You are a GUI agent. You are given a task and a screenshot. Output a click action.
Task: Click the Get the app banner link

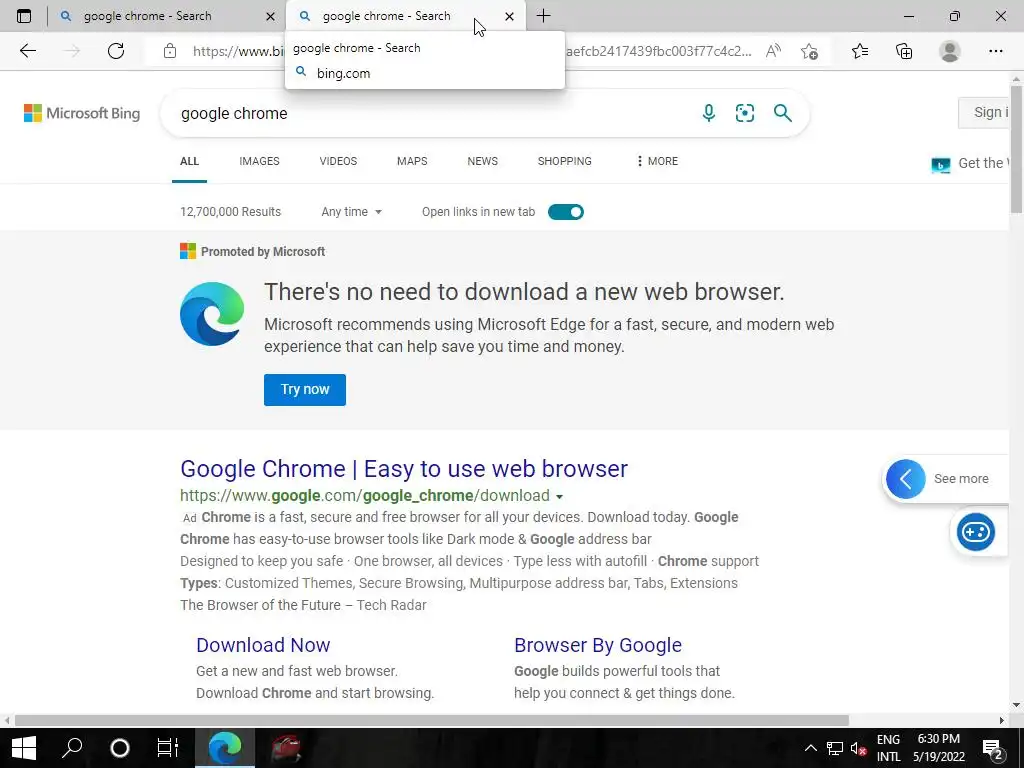970,163
